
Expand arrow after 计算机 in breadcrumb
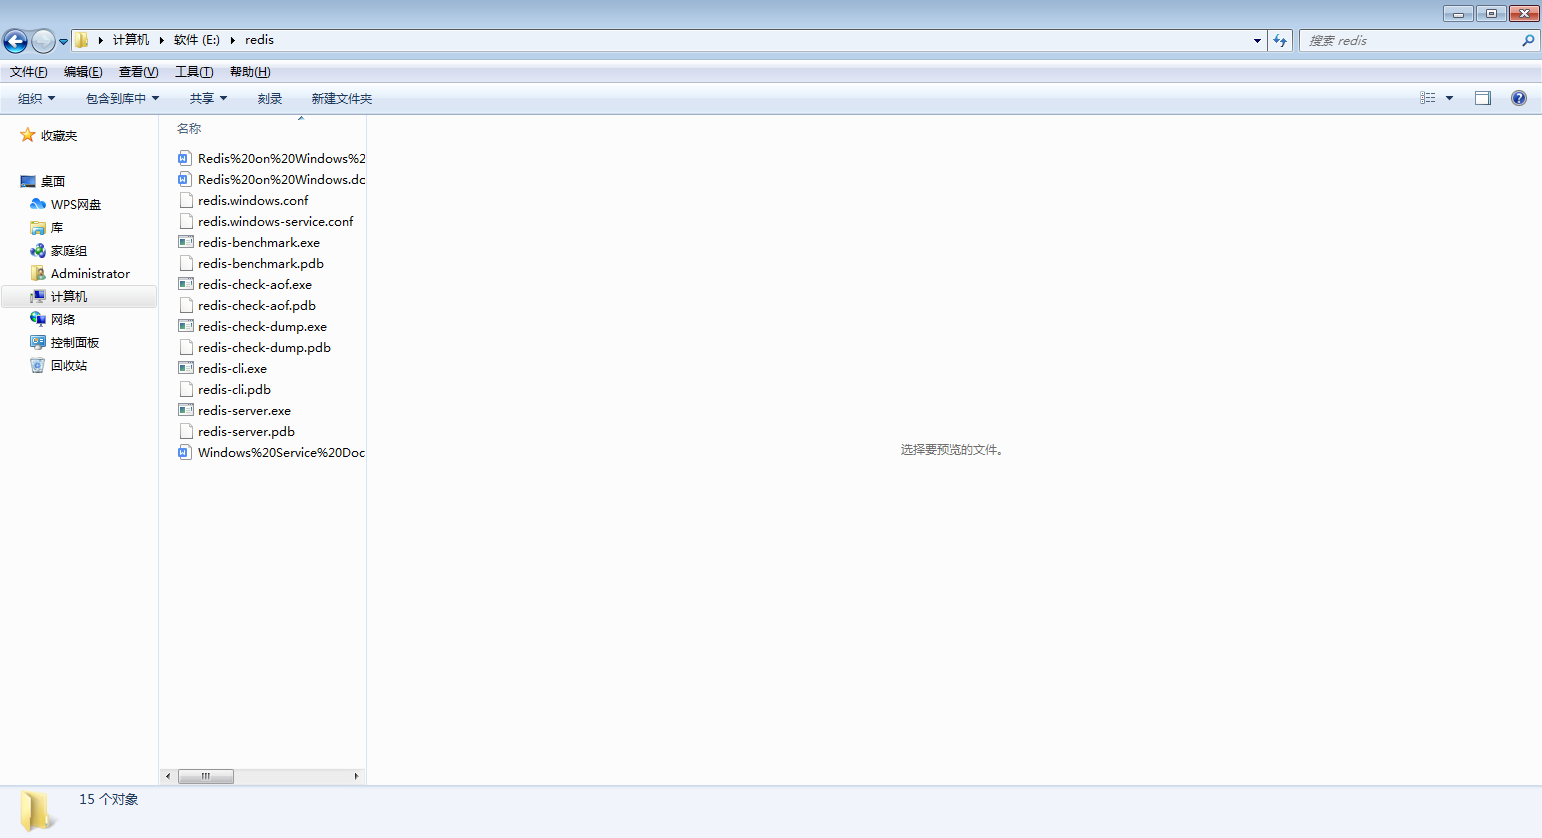pyautogui.click(x=161, y=40)
